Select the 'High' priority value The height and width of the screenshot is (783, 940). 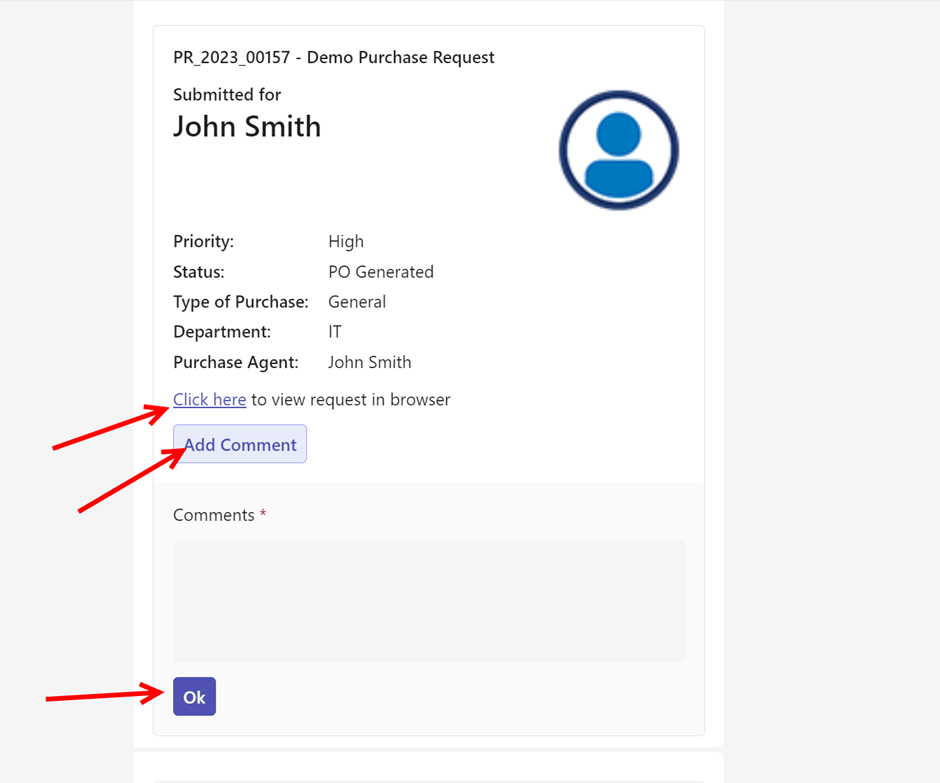click(x=346, y=242)
